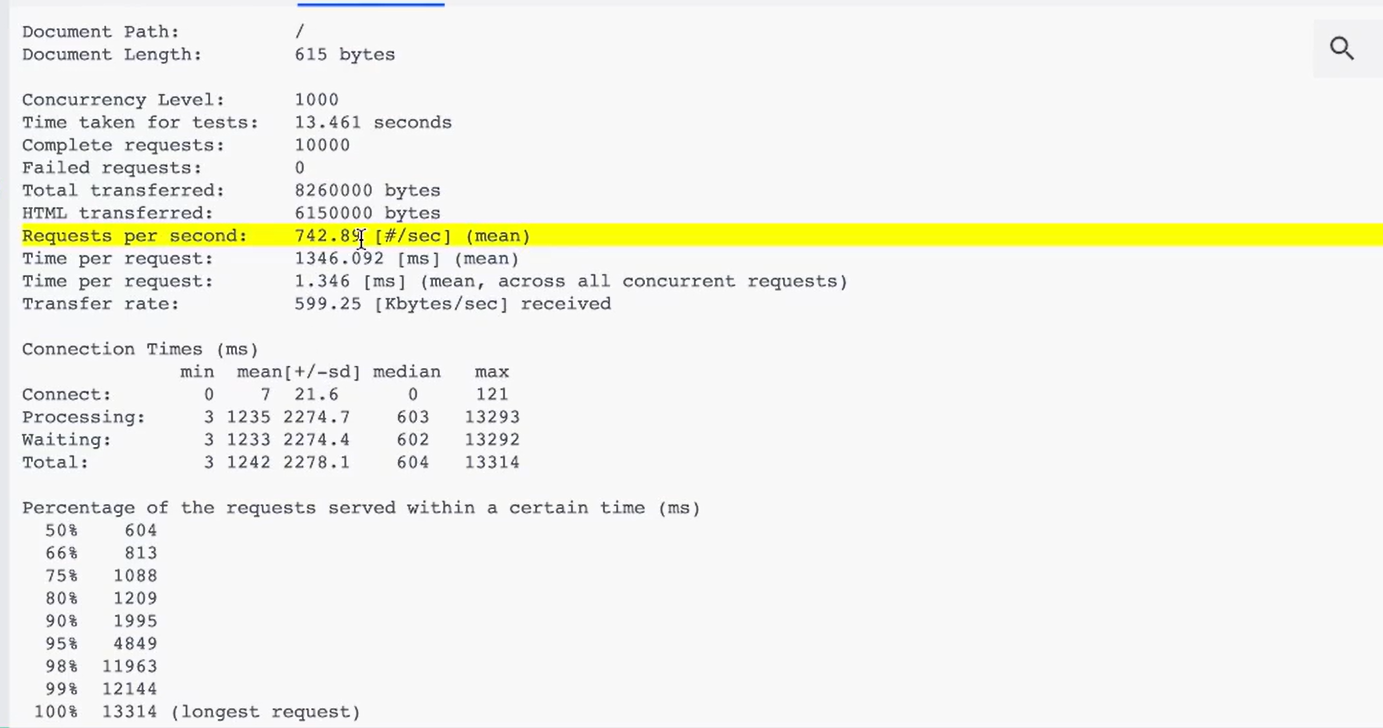Click the Complete requests value 10000
1383x728 pixels.
coord(322,145)
